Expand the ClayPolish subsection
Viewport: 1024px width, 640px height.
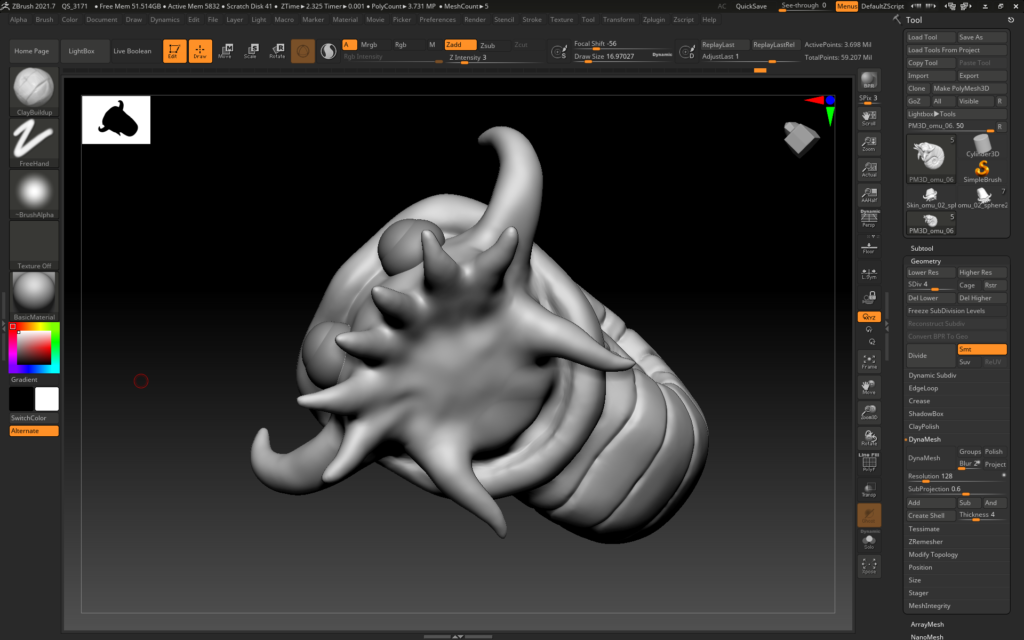tap(923, 426)
